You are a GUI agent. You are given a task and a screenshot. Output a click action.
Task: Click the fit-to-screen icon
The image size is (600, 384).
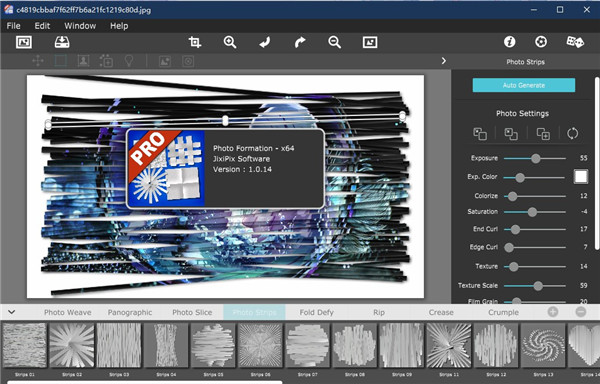pos(370,42)
